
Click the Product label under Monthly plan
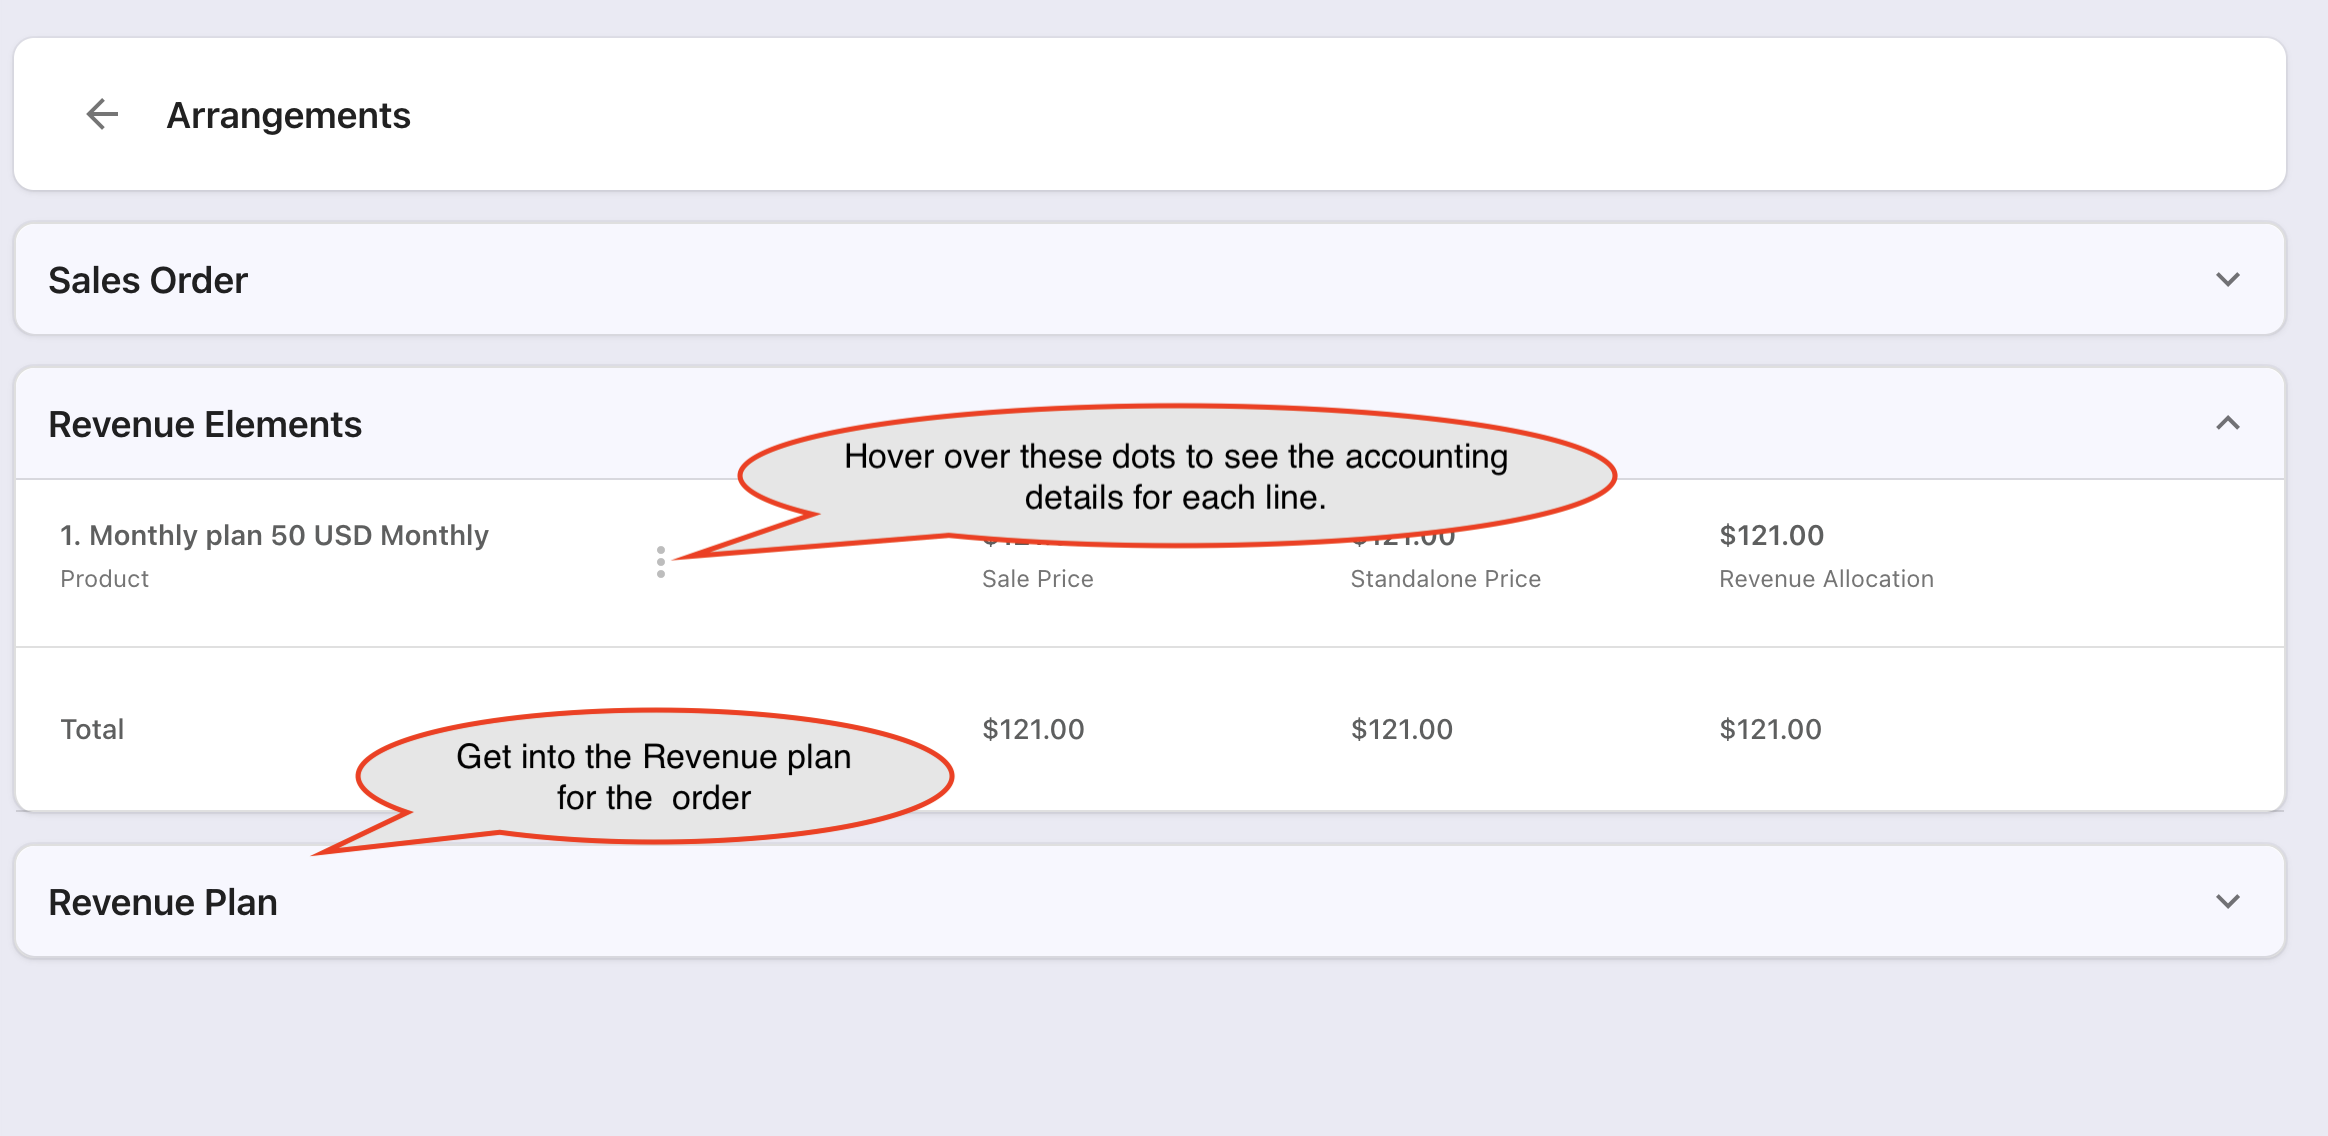104,579
